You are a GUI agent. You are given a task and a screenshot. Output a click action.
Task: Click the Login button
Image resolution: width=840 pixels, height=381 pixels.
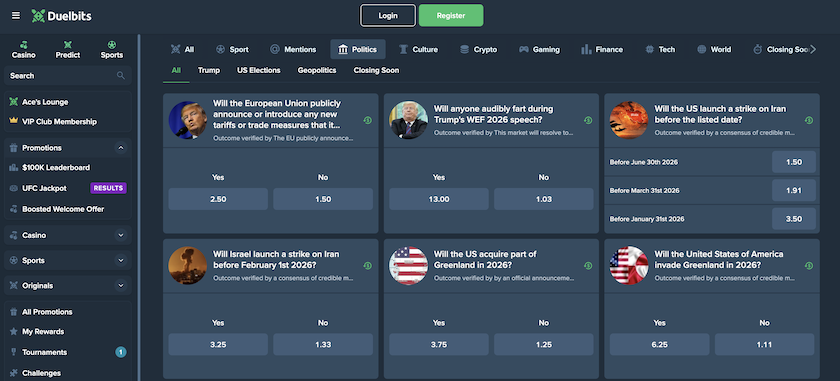pos(388,16)
